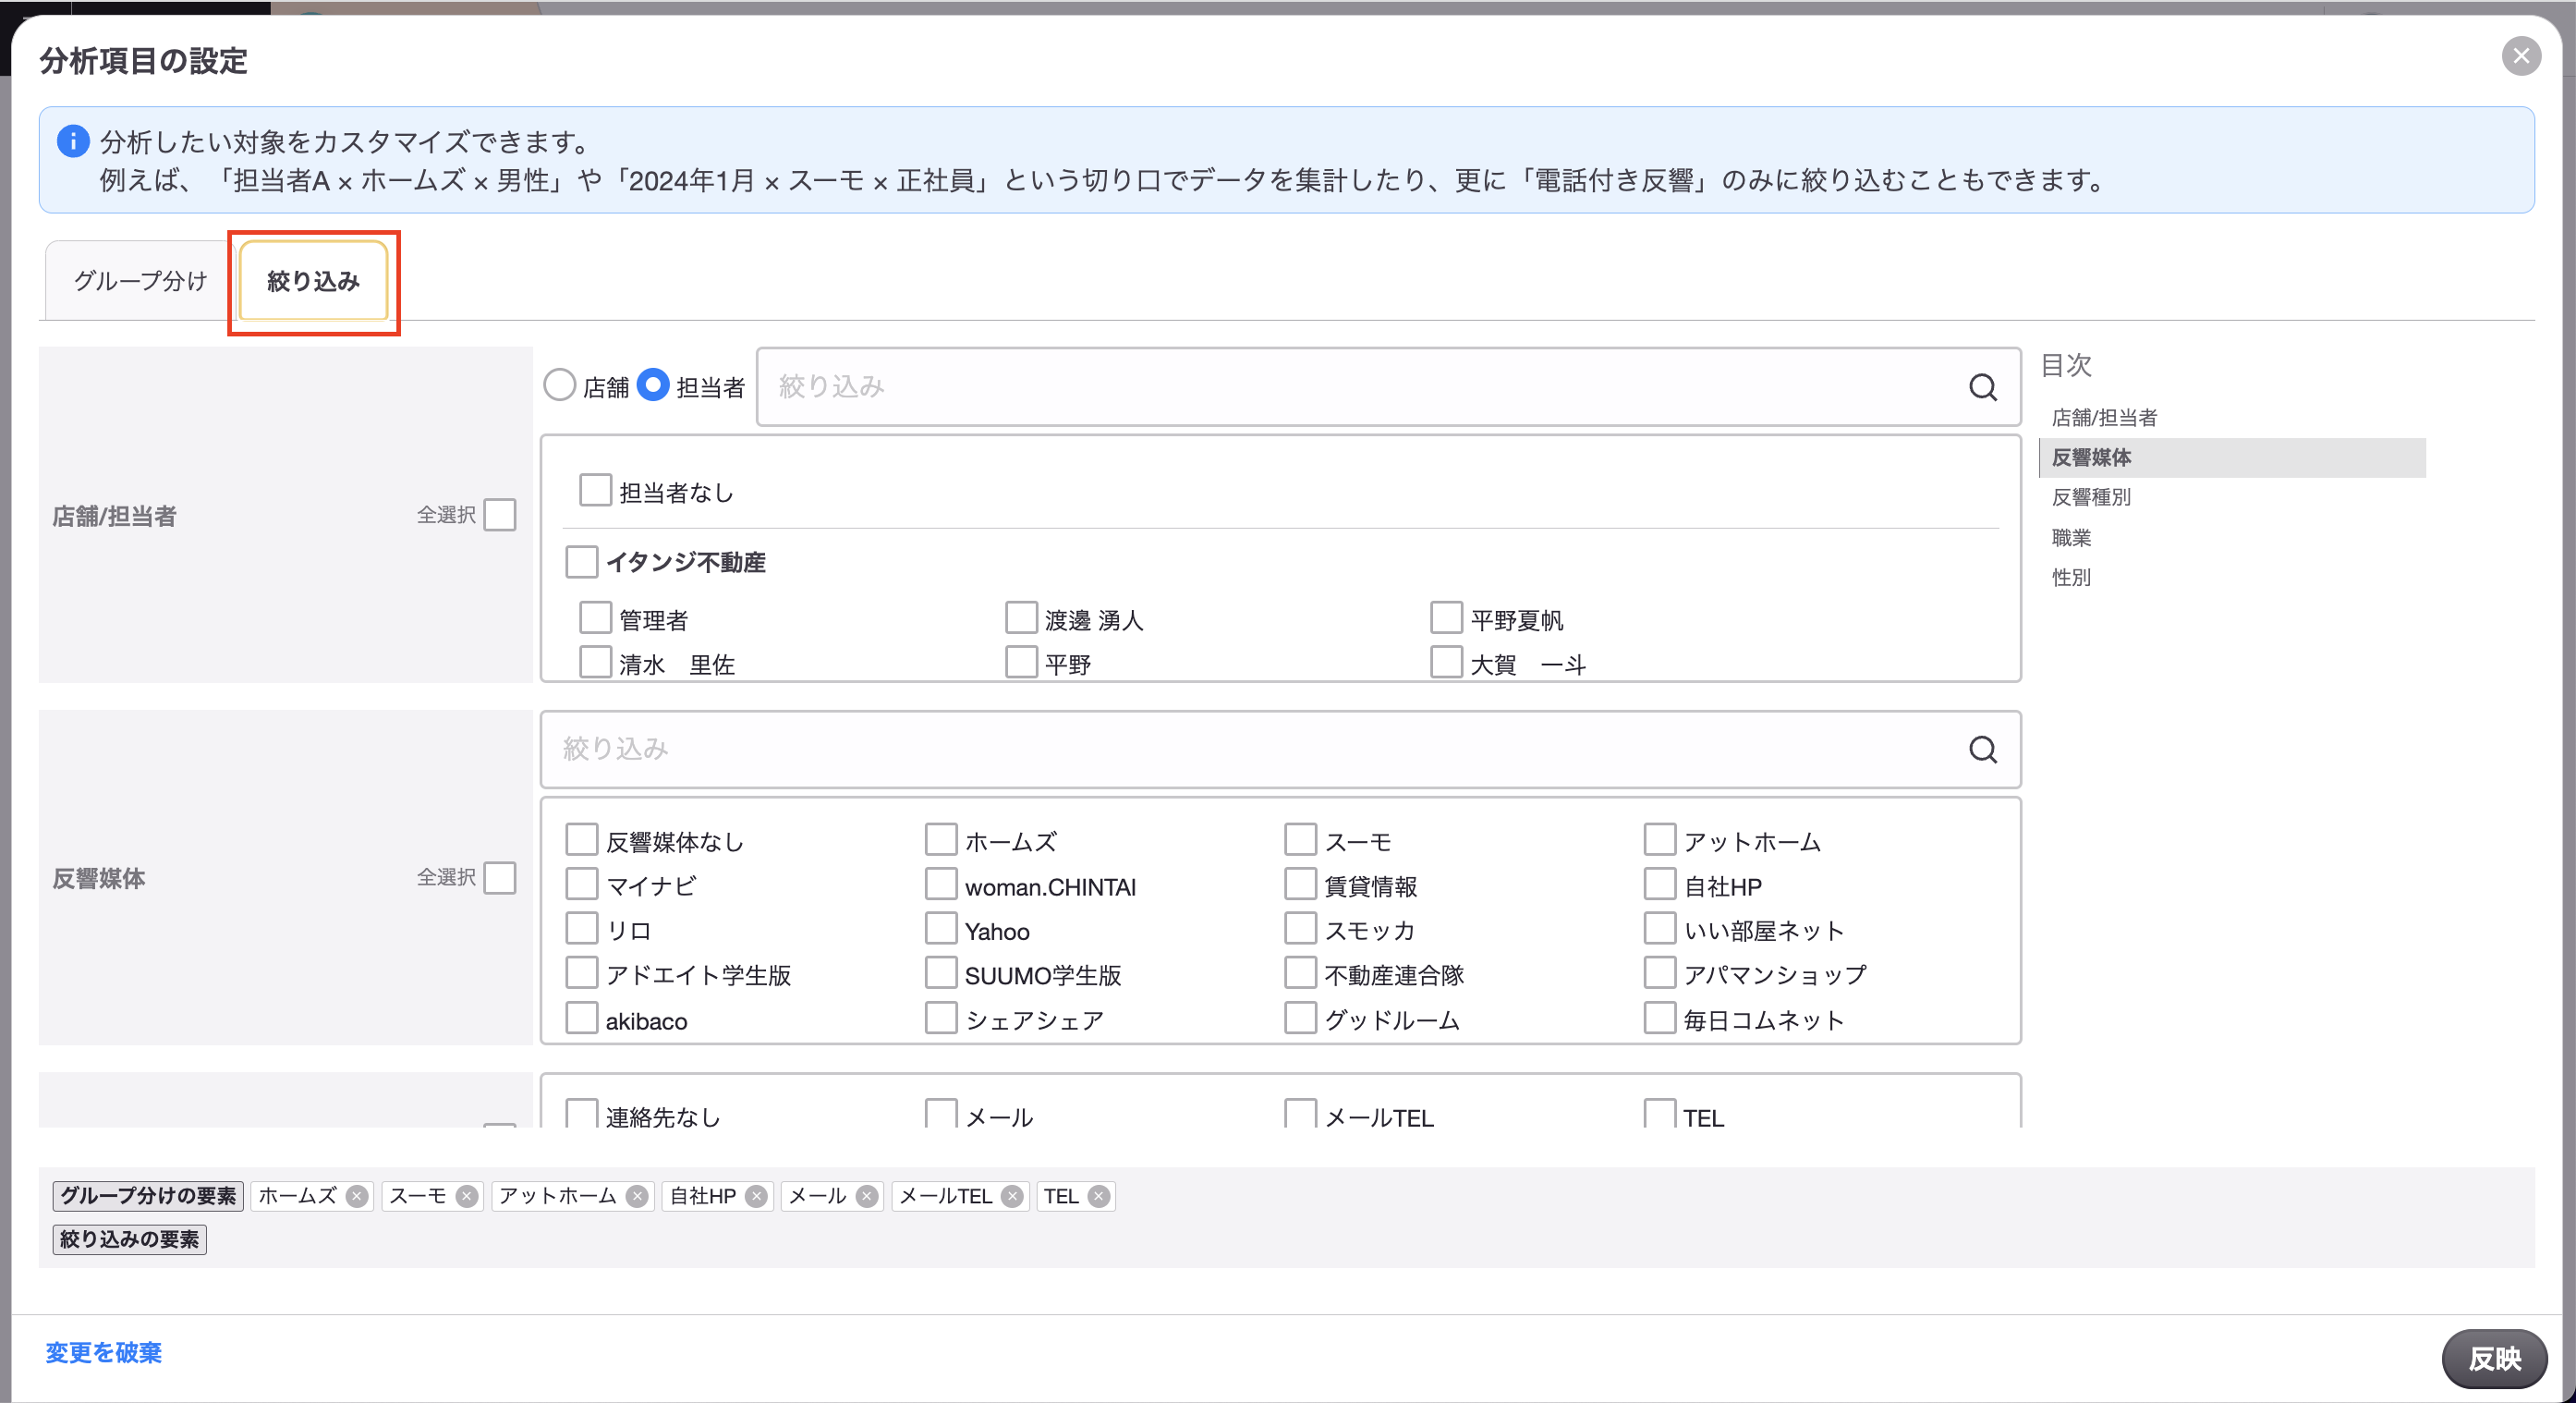Check the 渡邊 湧人 checkbox
This screenshot has width=2576, height=1403.
(1021, 618)
